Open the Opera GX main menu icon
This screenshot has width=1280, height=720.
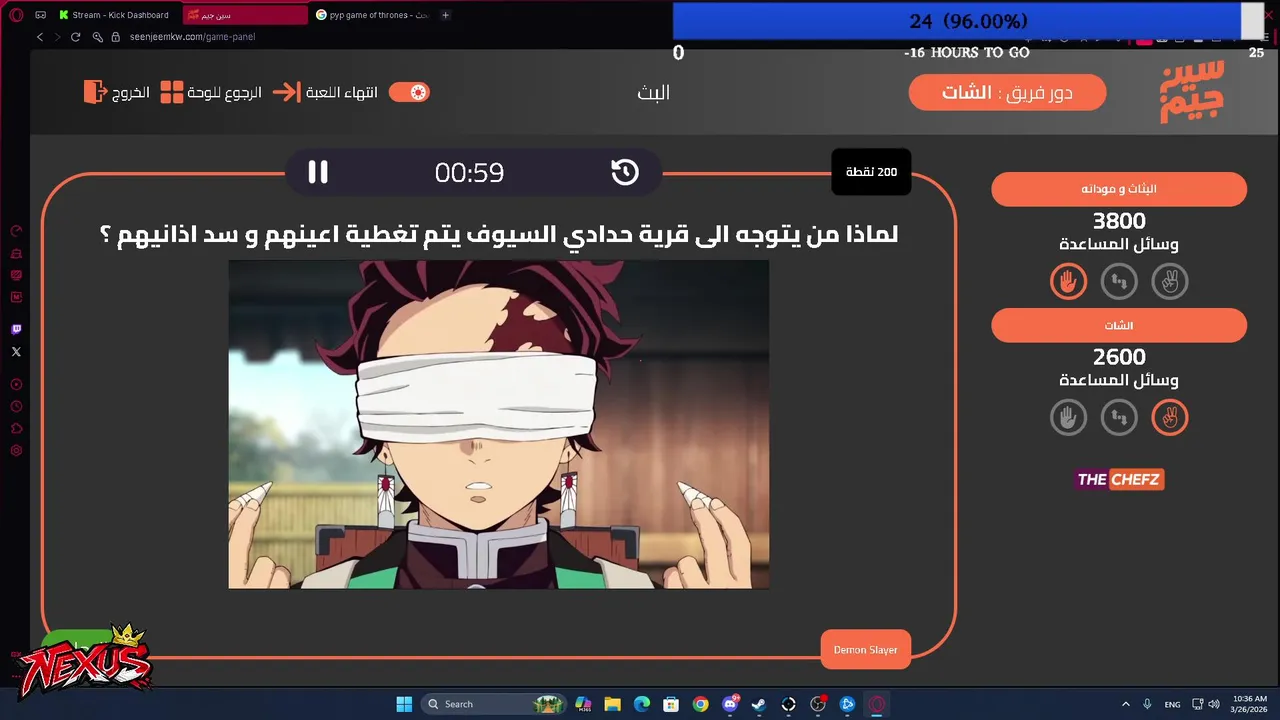[x=16, y=15]
